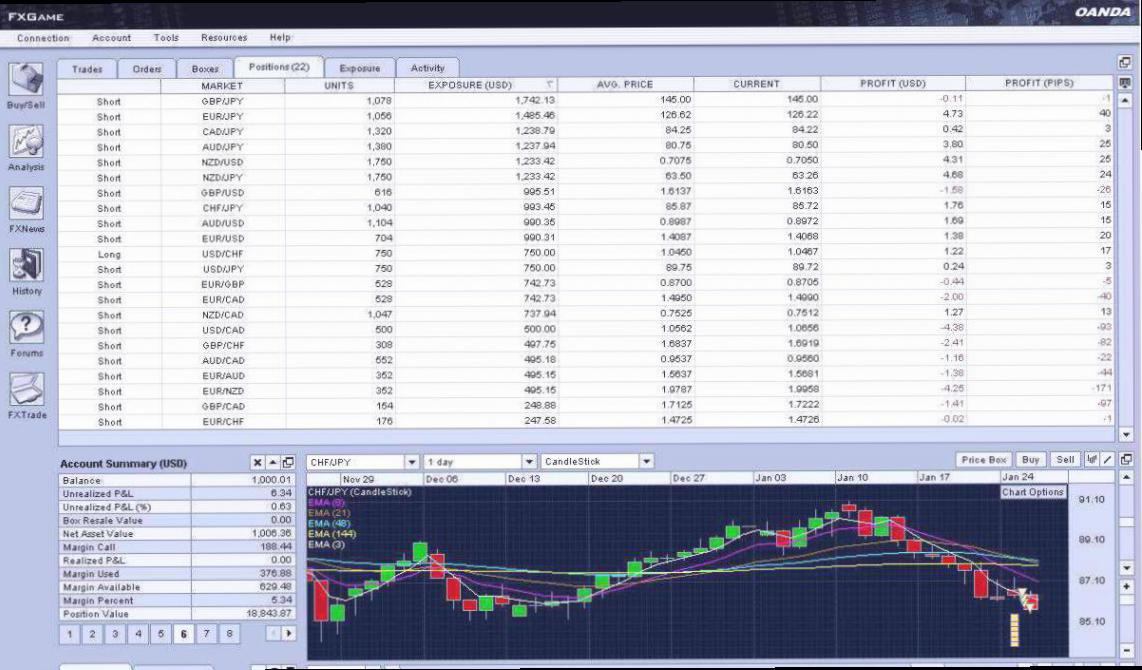Sort by MARKET column header
This screenshot has height=670, width=1142.
[x=222, y=85]
